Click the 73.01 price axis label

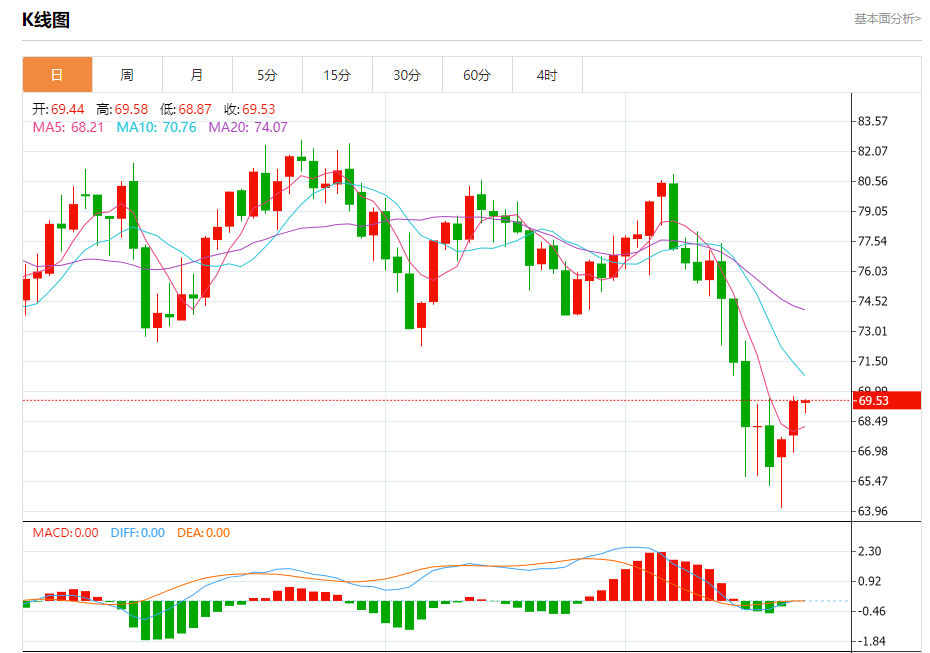tap(873, 331)
